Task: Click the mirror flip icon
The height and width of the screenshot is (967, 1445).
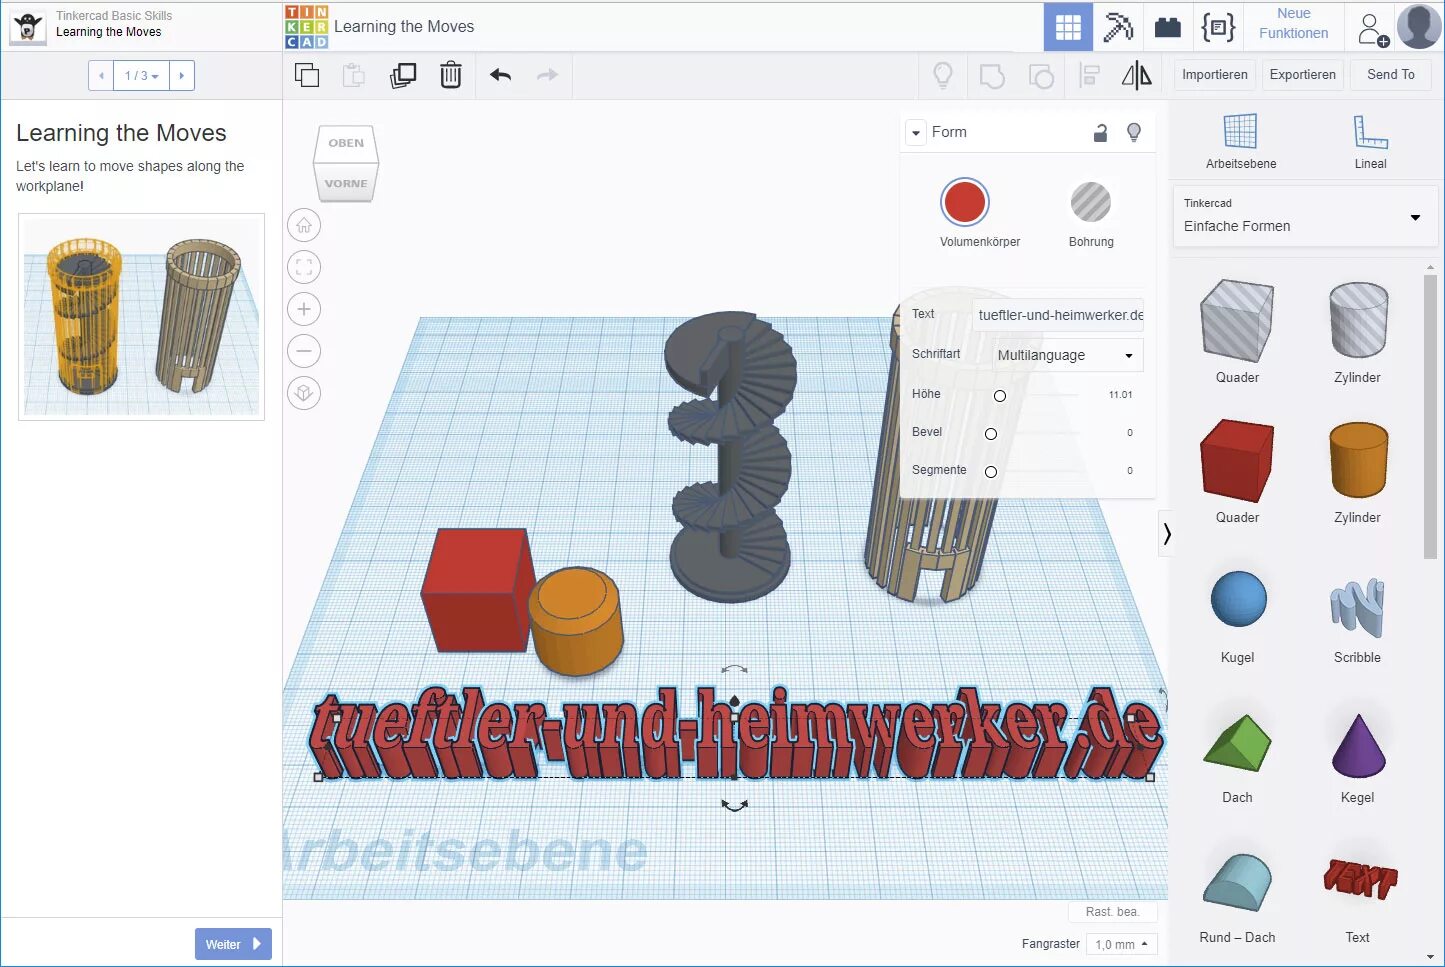Action: click(1137, 75)
